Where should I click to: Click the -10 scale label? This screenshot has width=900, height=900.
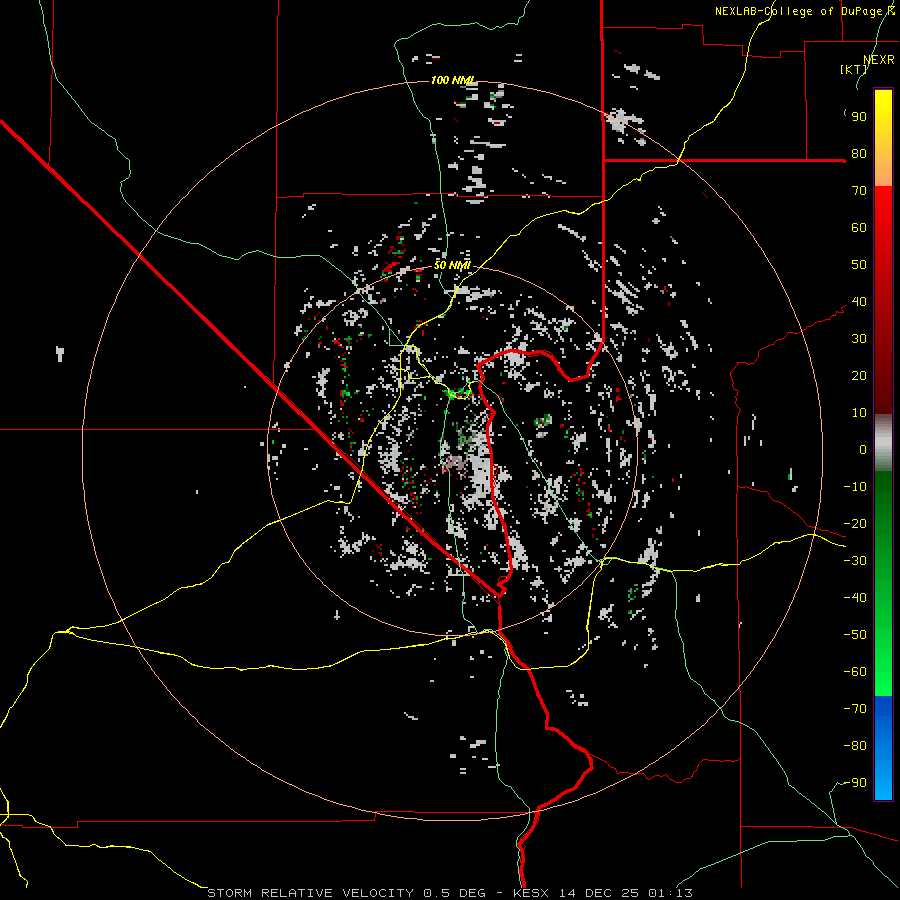click(855, 487)
